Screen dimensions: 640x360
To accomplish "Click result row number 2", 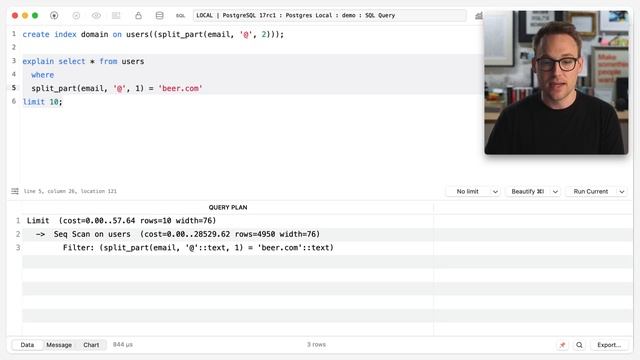I will [x=18, y=234].
